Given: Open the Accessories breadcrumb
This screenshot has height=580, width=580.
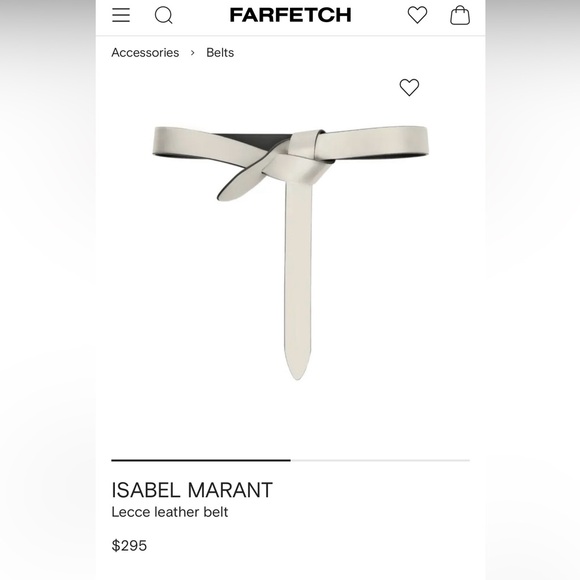Looking at the screenshot, I should coord(145,53).
